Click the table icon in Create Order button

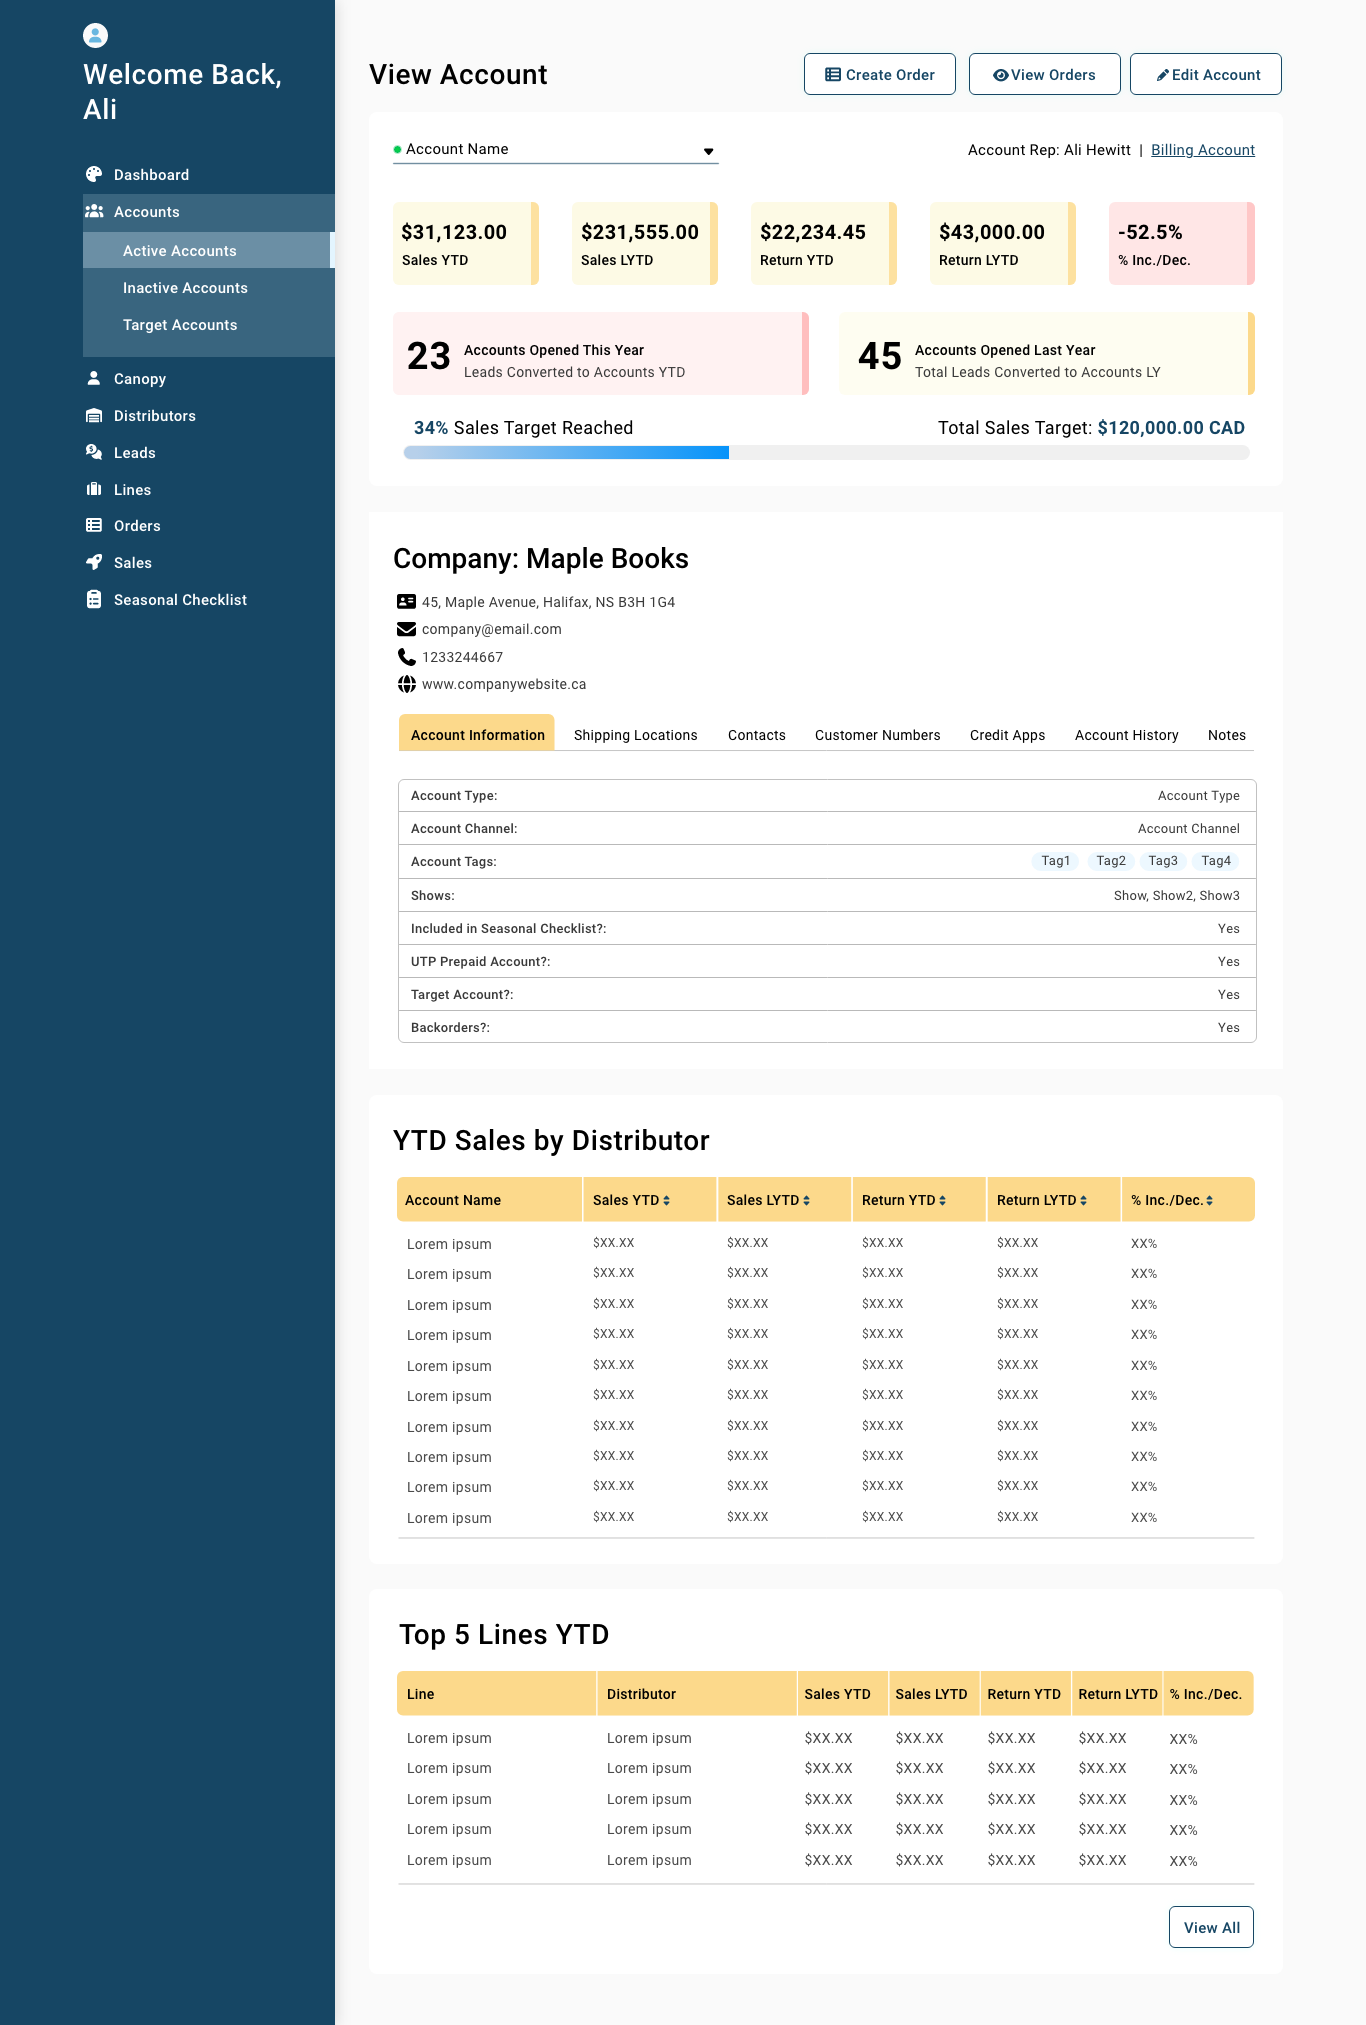pos(833,75)
